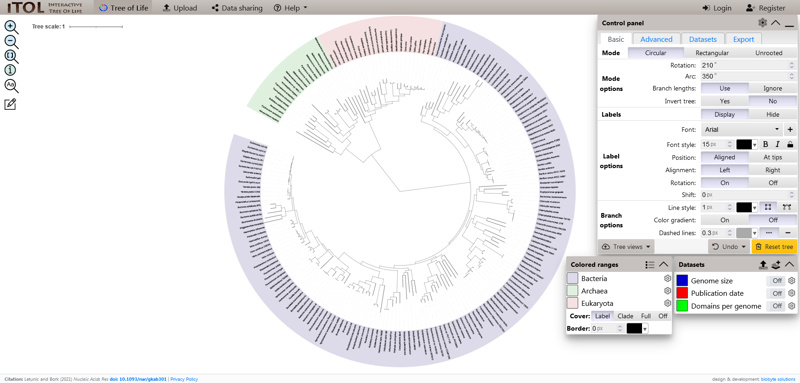
Task: Open the Tree views dropdown
Action: point(627,246)
